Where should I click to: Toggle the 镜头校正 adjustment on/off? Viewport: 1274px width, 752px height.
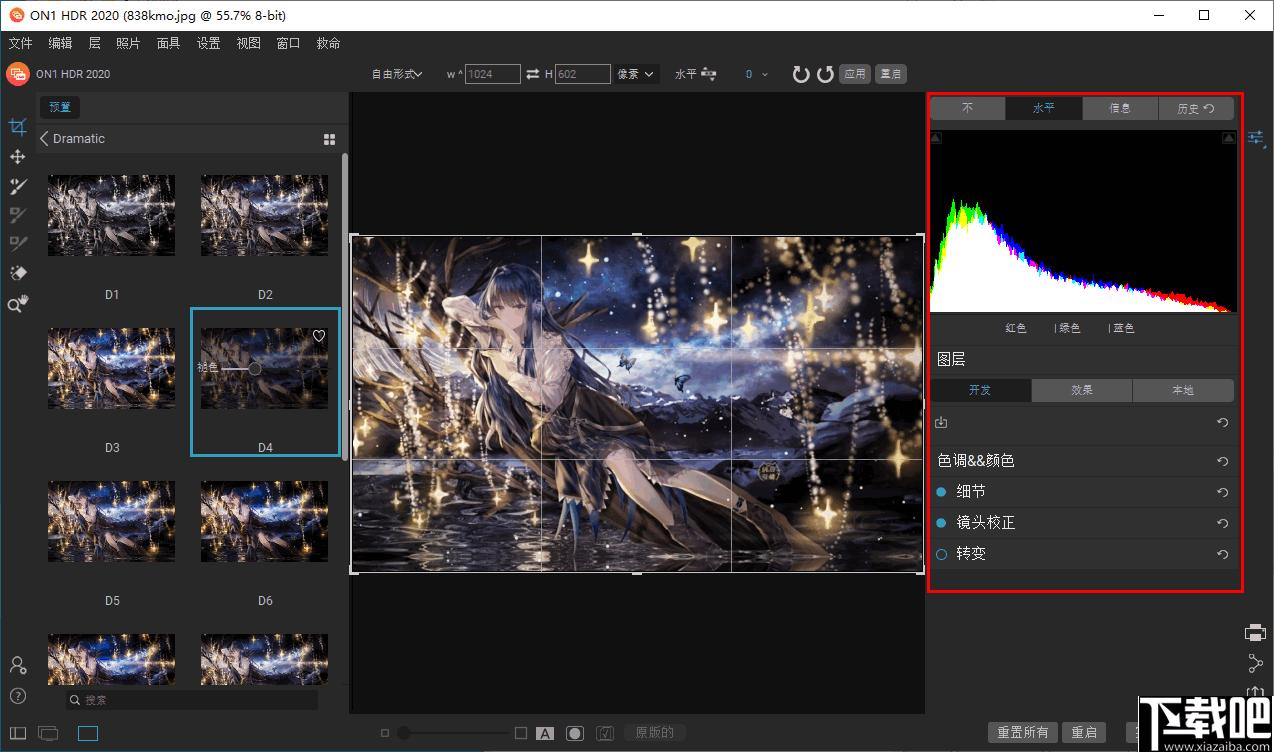pyautogui.click(x=941, y=523)
